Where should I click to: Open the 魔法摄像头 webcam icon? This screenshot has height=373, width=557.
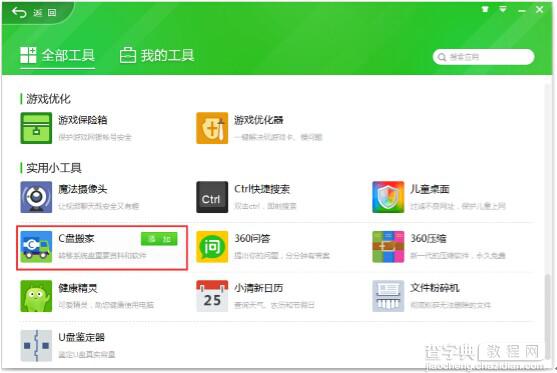coord(36,197)
